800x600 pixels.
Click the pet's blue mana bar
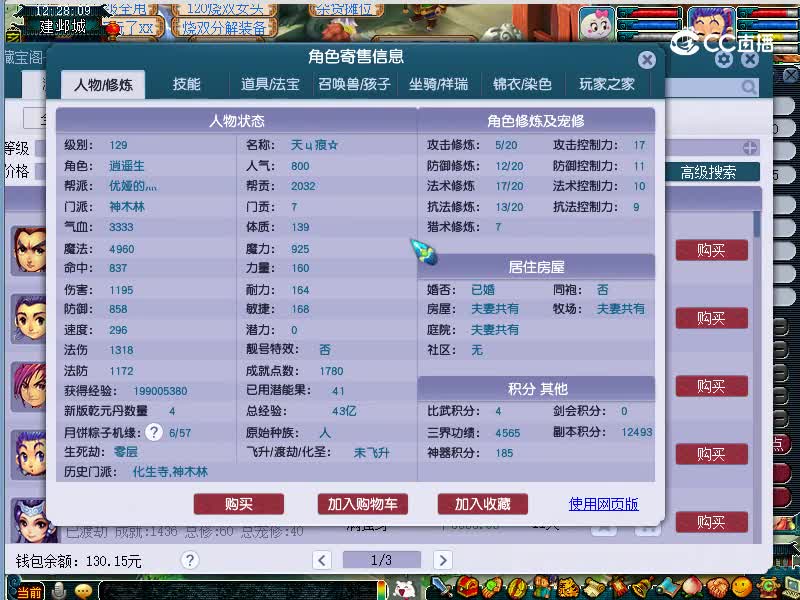(x=649, y=24)
